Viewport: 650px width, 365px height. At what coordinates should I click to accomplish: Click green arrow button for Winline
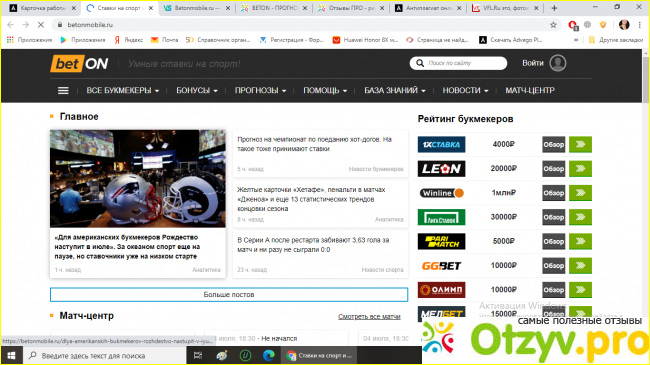point(580,193)
